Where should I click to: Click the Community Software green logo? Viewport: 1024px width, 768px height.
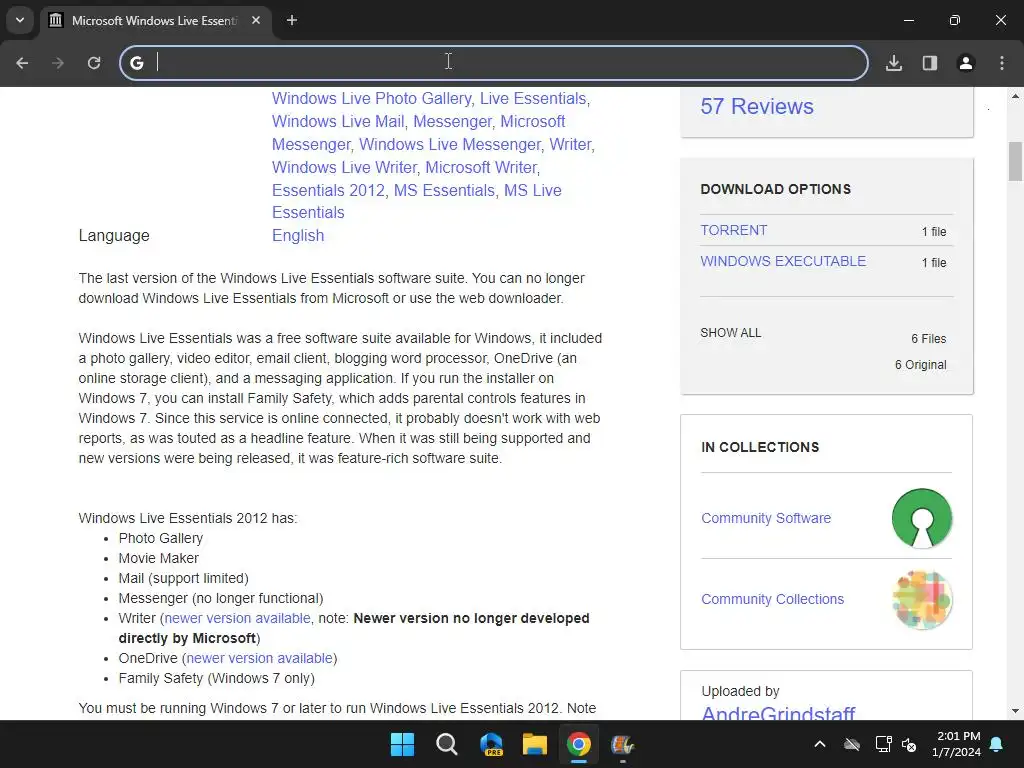click(x=921, y=519)
